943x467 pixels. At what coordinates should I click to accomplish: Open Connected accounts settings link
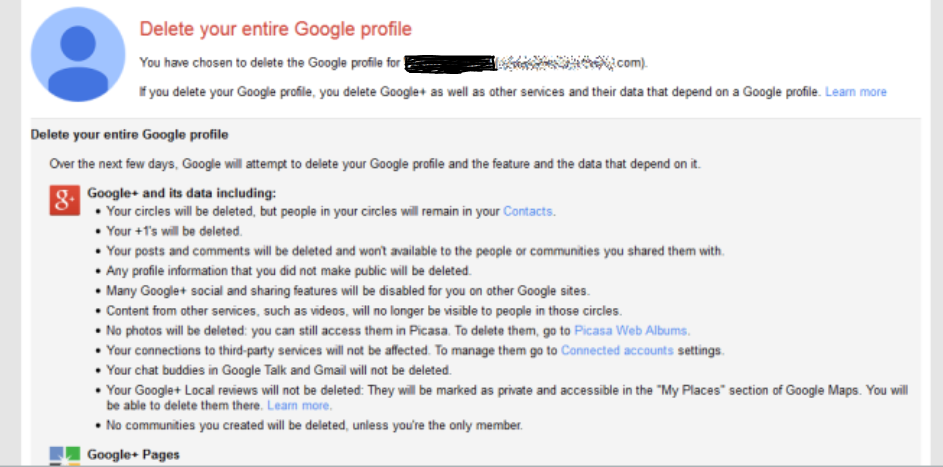coord(617,350)
